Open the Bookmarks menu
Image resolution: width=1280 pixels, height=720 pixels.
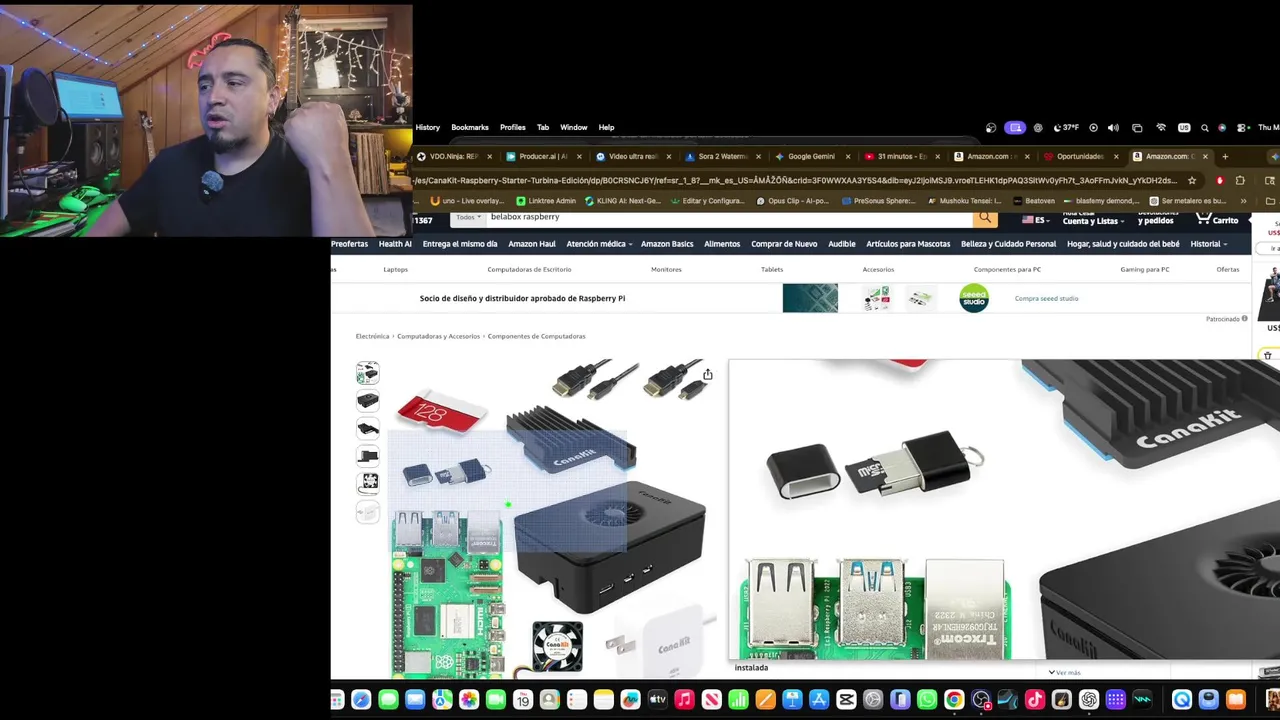click(x=470, y=128)
